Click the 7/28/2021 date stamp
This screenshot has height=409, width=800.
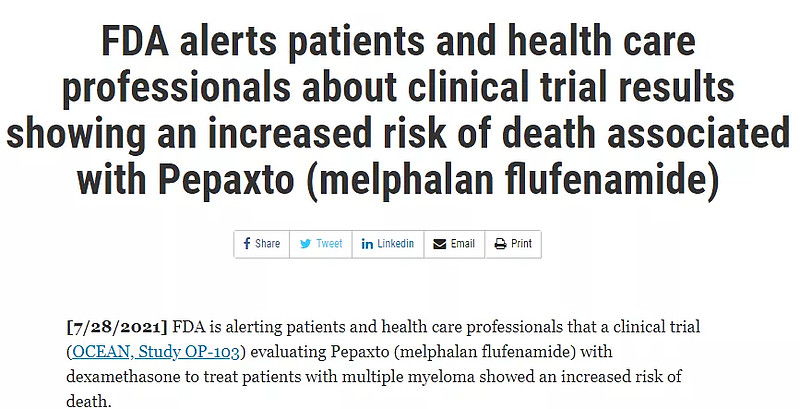118,327
